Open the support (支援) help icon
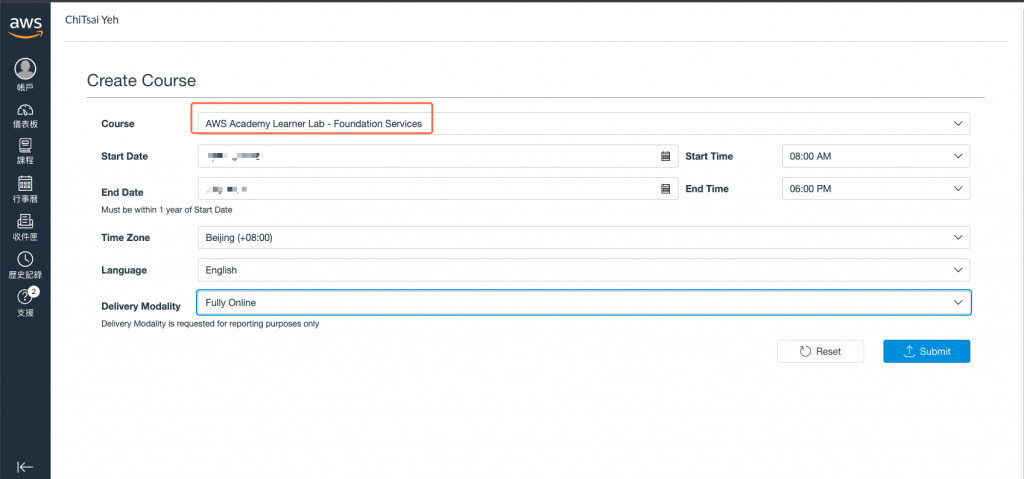 [25, 303]
